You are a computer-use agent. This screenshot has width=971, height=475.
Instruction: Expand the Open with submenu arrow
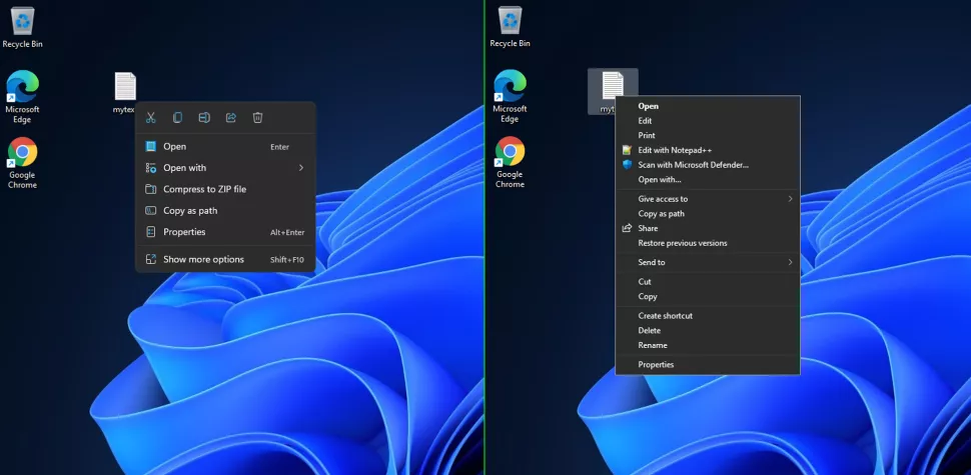pos(301,168)
